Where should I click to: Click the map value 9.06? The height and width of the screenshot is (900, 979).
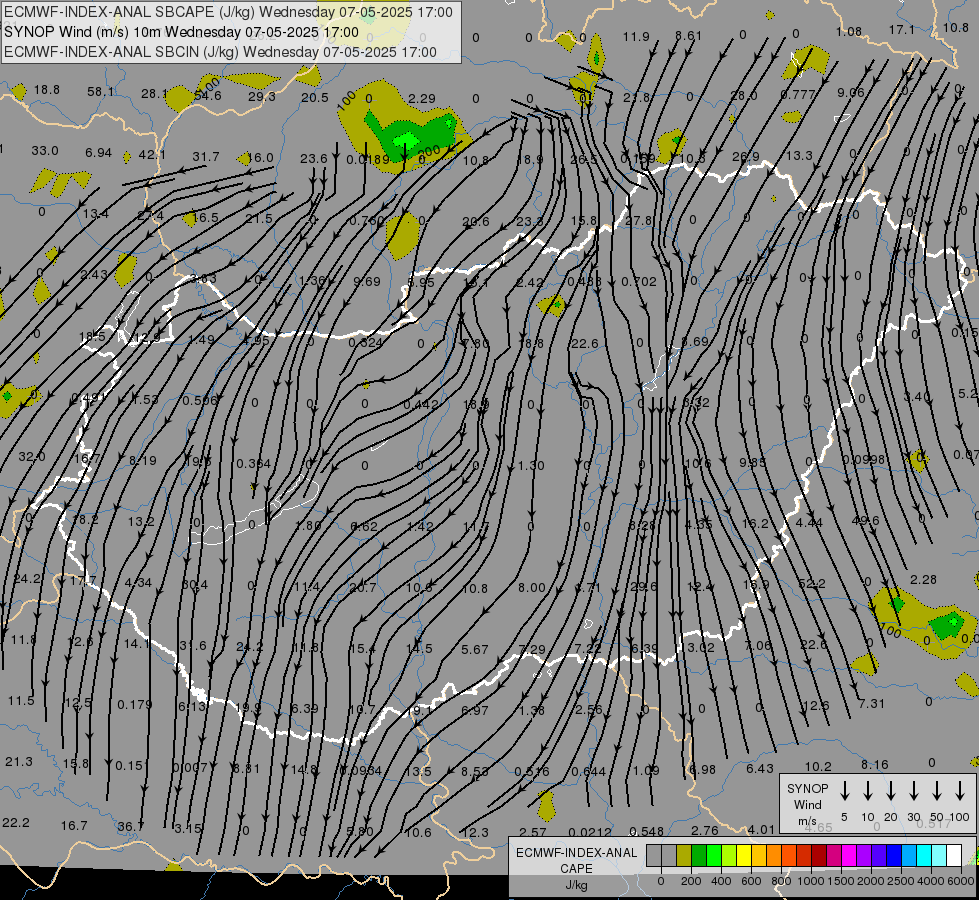click(x=850, y=92)
